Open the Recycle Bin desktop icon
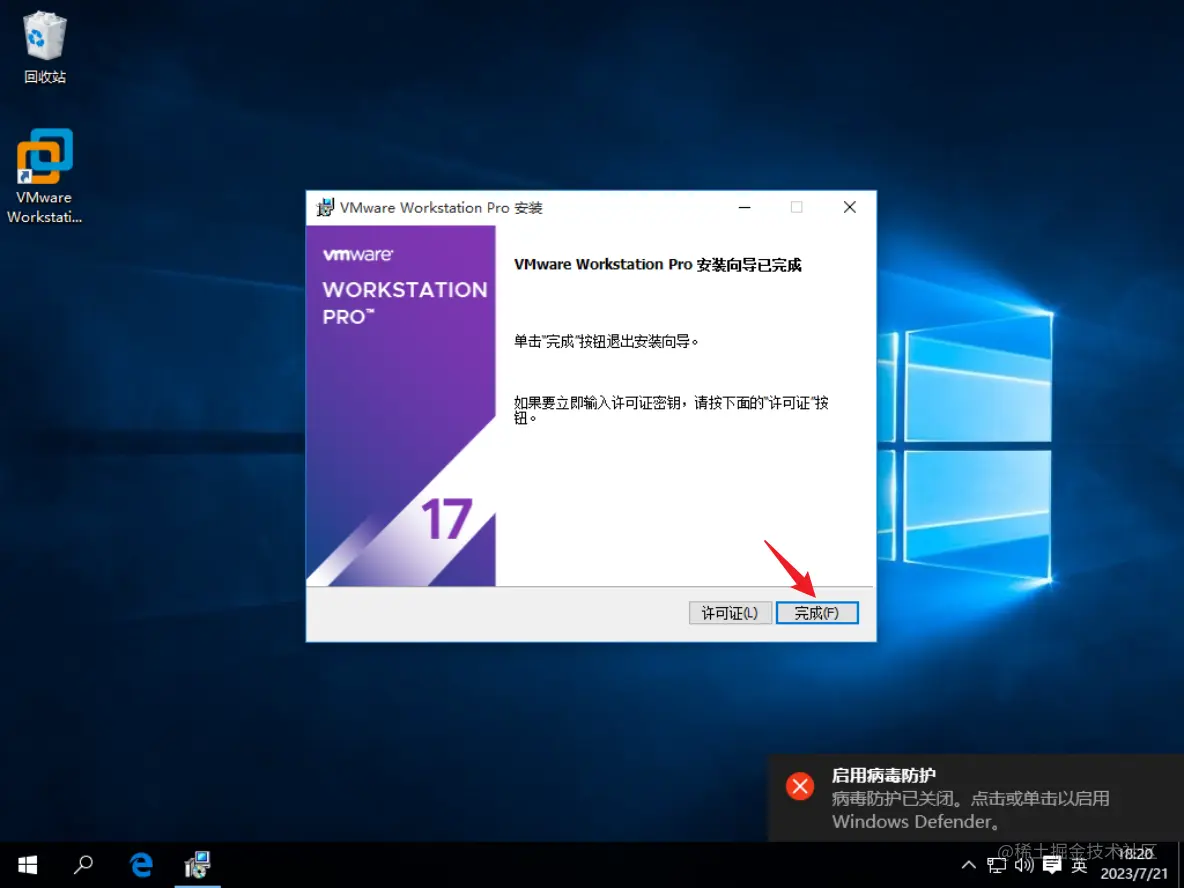 click(45, 48)
